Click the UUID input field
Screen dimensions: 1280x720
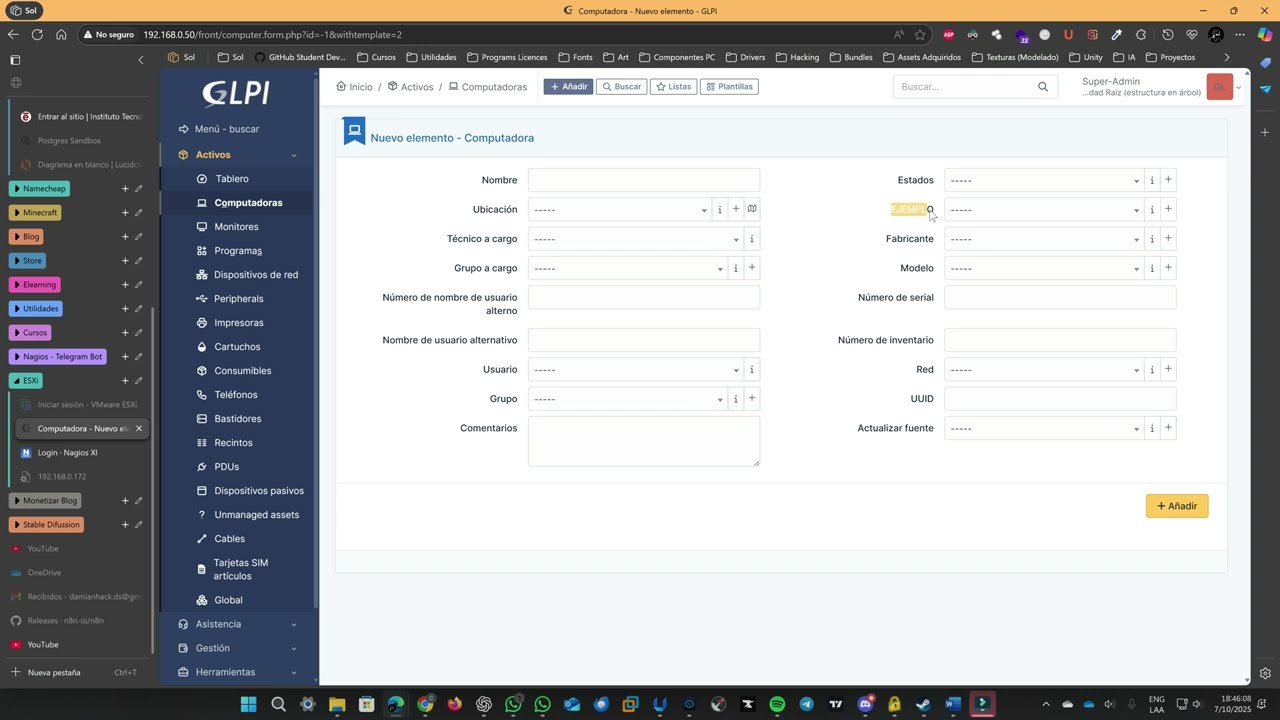[x=1060, y=398]
